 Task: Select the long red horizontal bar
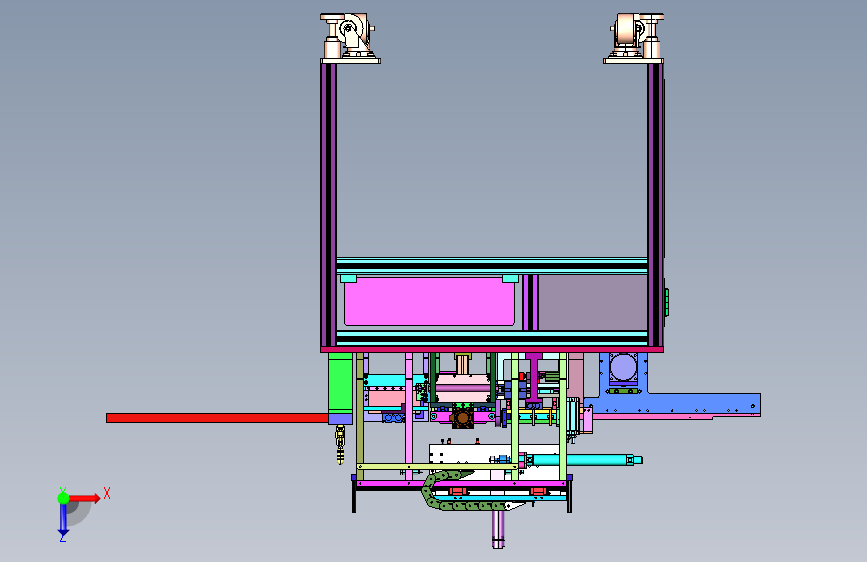tap(217, 418)
